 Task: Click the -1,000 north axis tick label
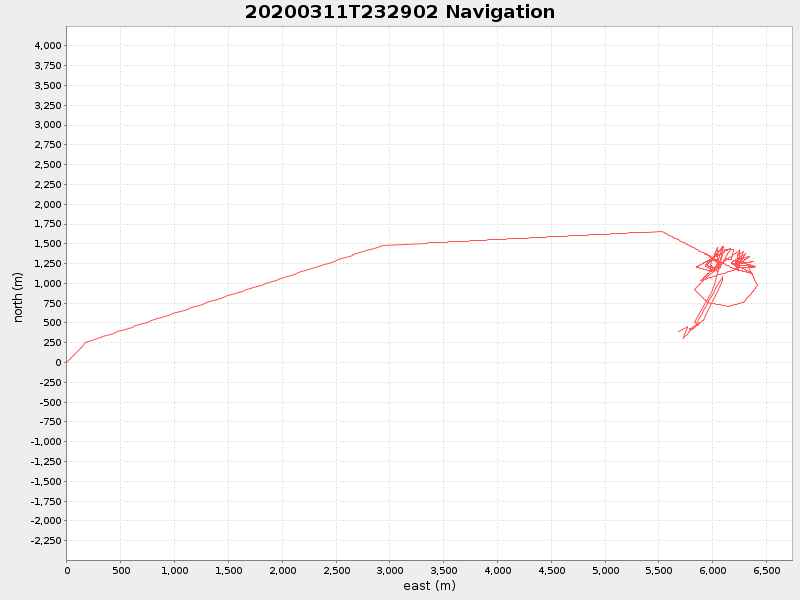pyautogui.click(x=46, y=441)
